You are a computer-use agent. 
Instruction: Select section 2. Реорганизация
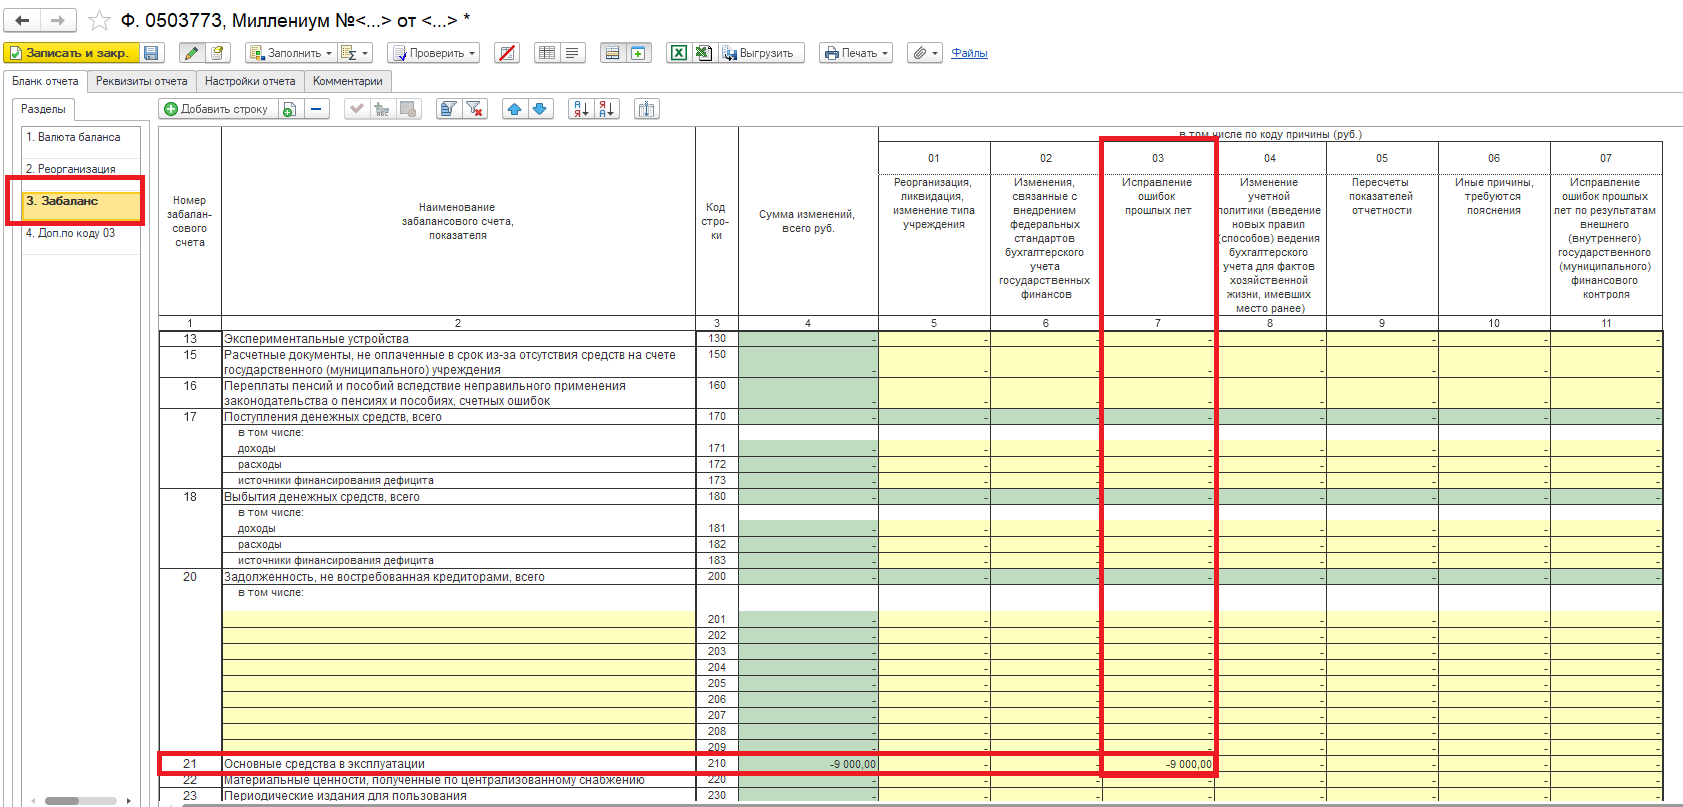point(81,169)
